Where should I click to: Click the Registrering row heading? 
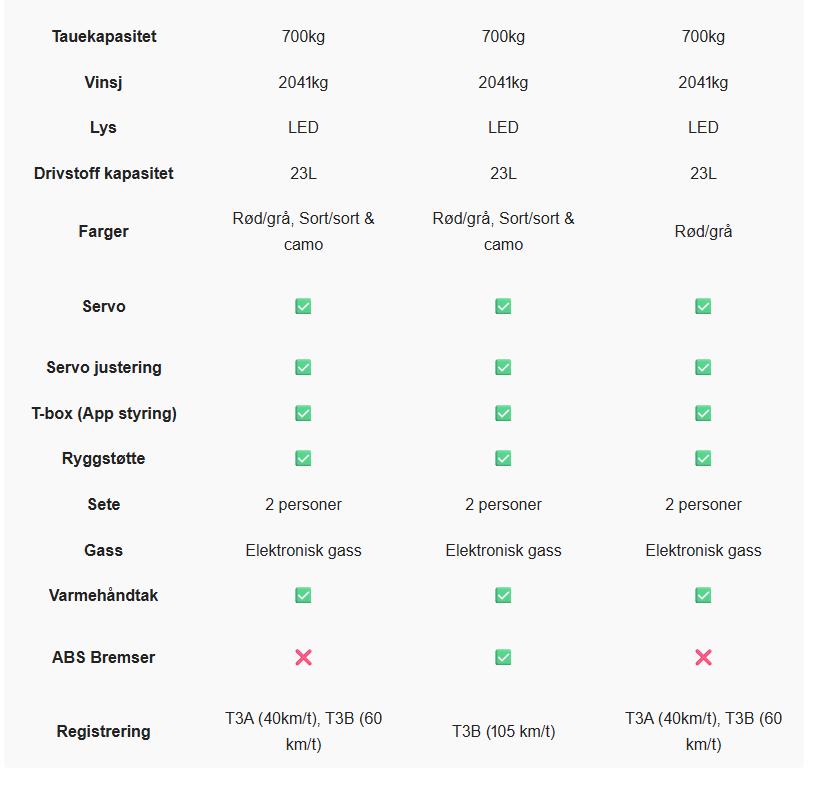tap(104, 731)
